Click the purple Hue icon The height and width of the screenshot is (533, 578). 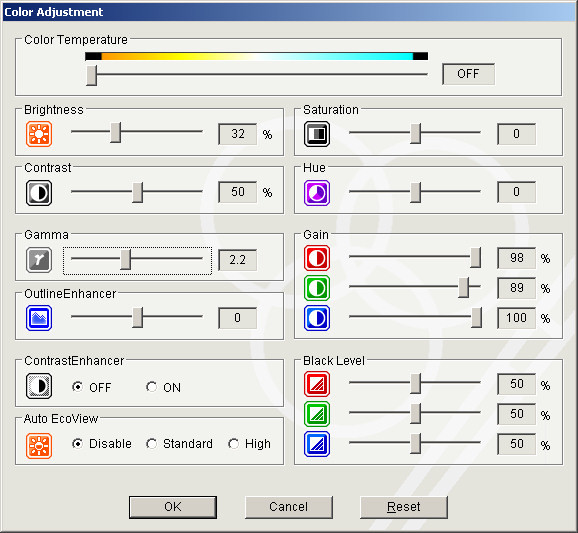pos(317,192)
